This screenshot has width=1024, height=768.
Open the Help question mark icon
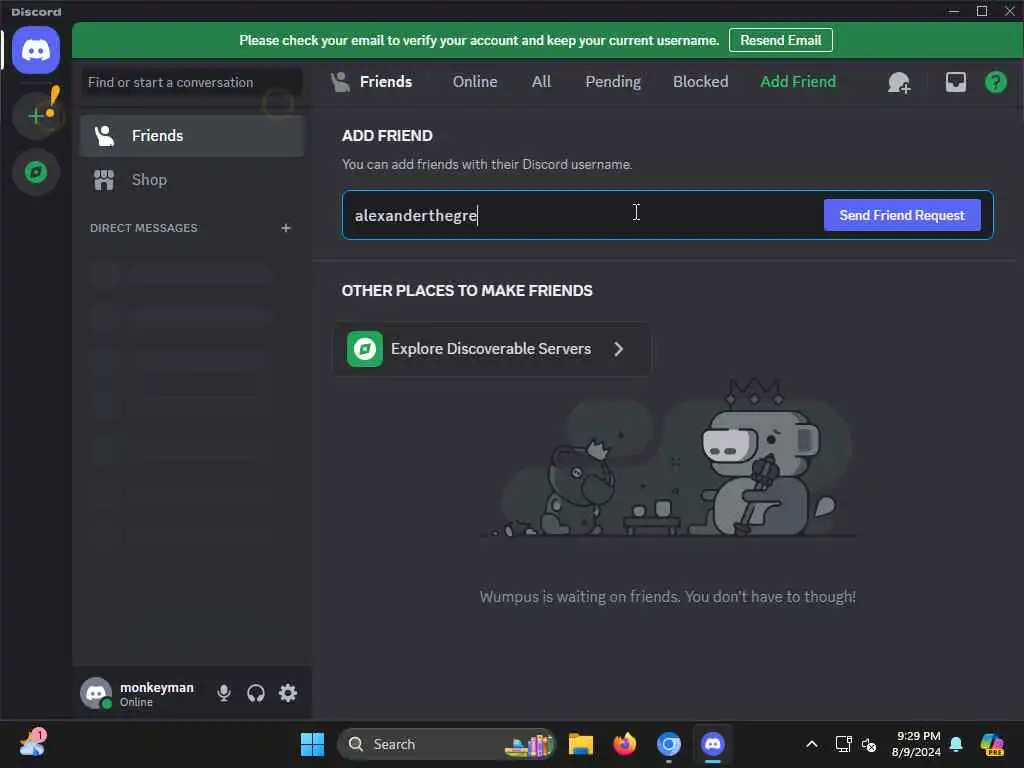pyautogui.click(x=995, y=82)
